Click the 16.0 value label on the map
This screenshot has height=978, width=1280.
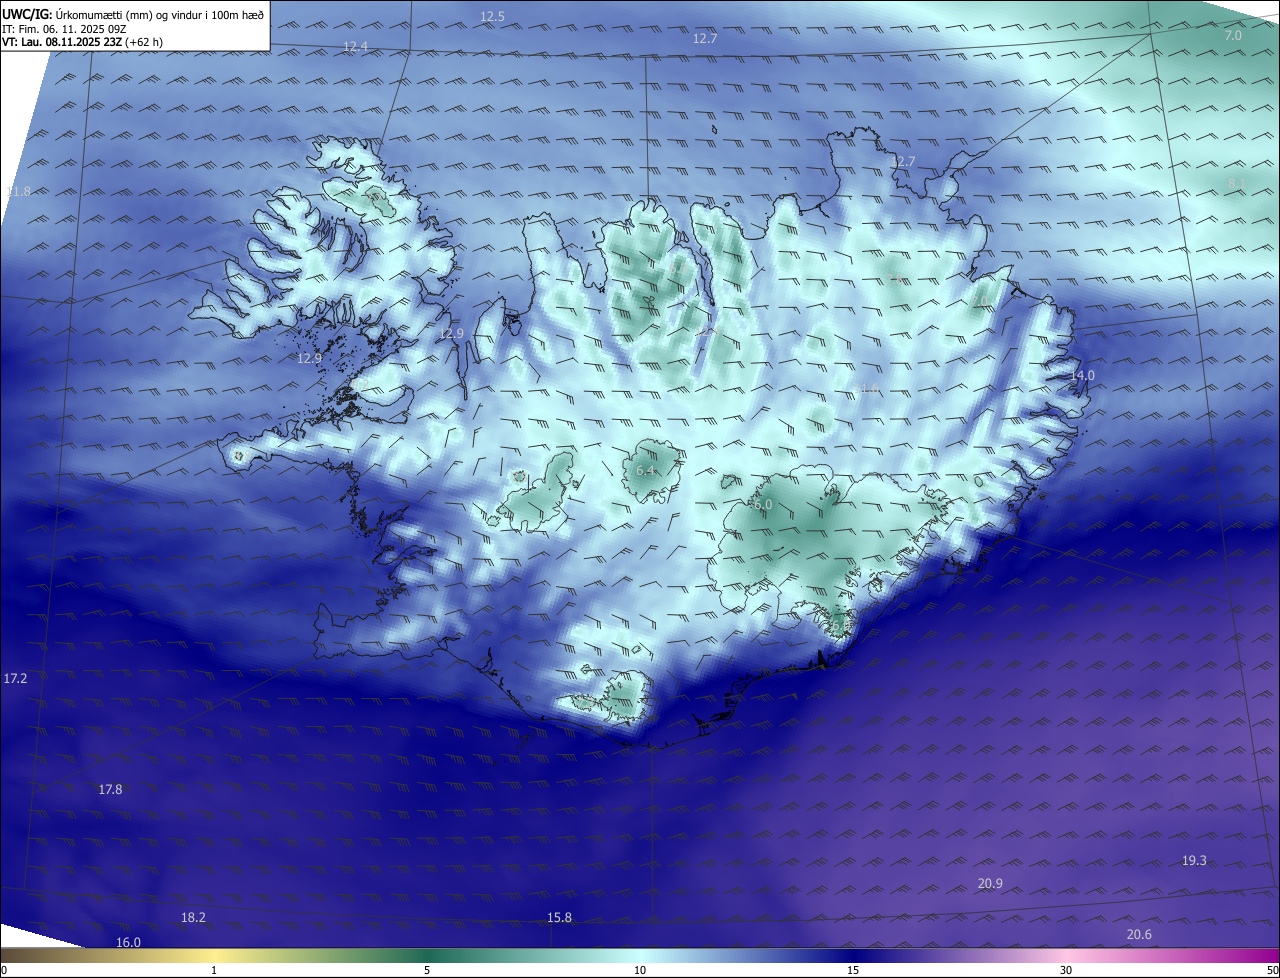[x=128, y=943]
